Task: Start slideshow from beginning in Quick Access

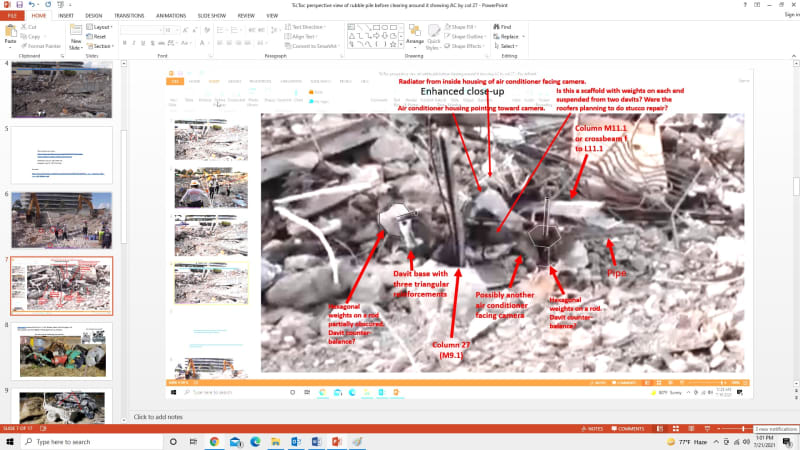Action: [60, 5]
